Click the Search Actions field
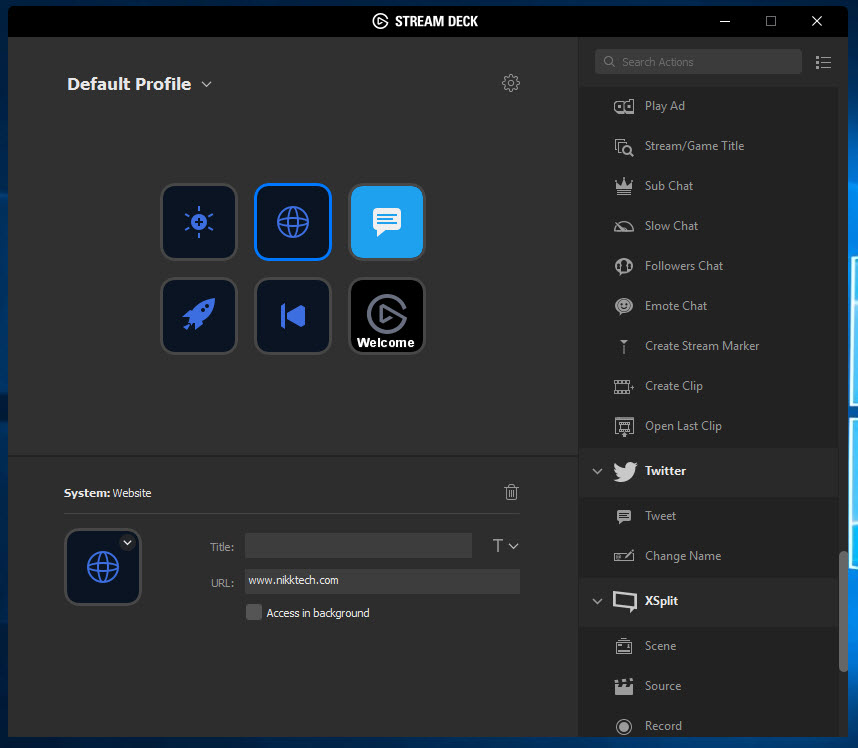 point(698,62)
